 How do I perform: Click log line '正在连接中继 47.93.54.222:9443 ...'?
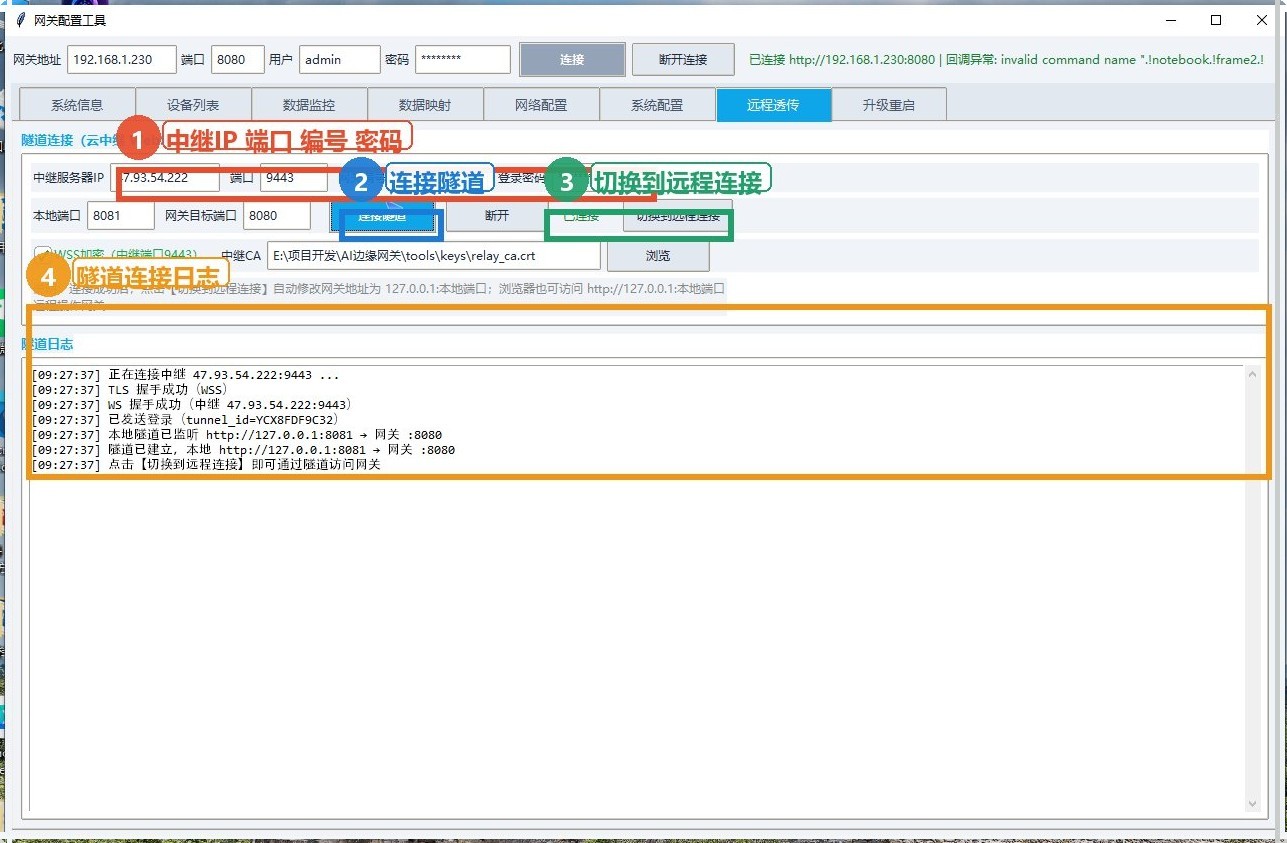(185, 375)
